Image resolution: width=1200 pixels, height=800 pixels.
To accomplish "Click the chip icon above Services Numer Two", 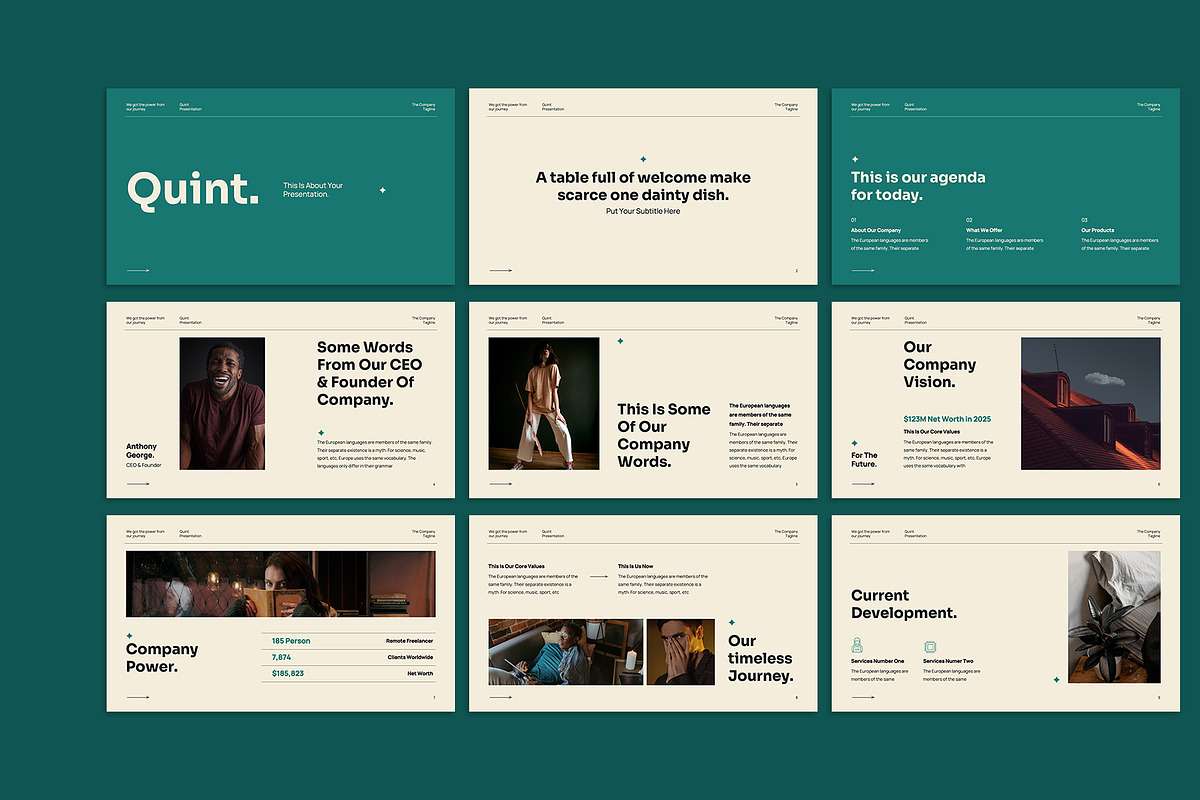I will tap(930, 647).
